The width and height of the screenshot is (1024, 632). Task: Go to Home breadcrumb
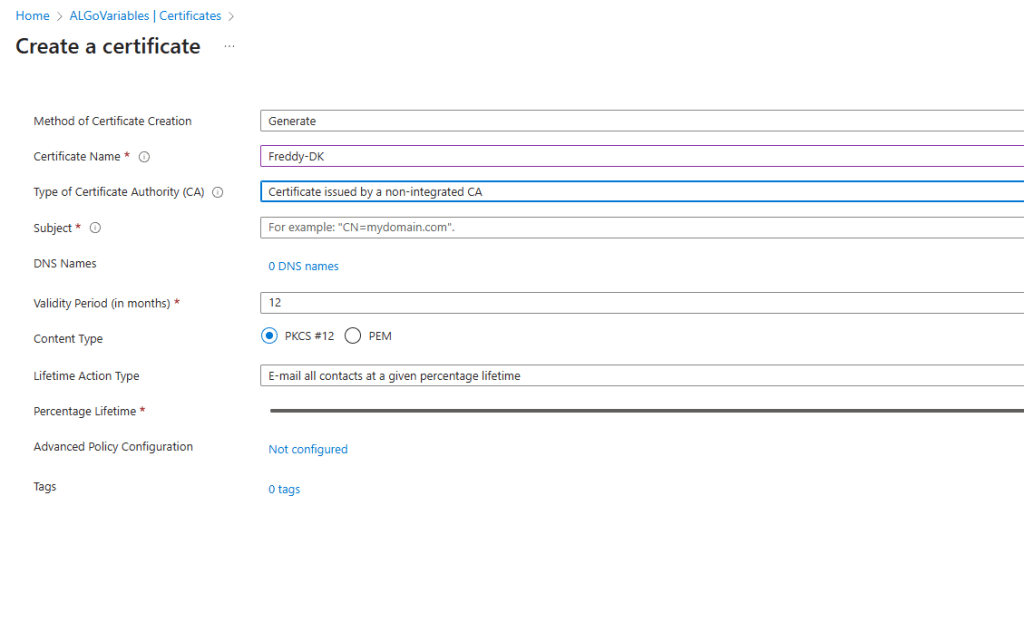(32, 16)
